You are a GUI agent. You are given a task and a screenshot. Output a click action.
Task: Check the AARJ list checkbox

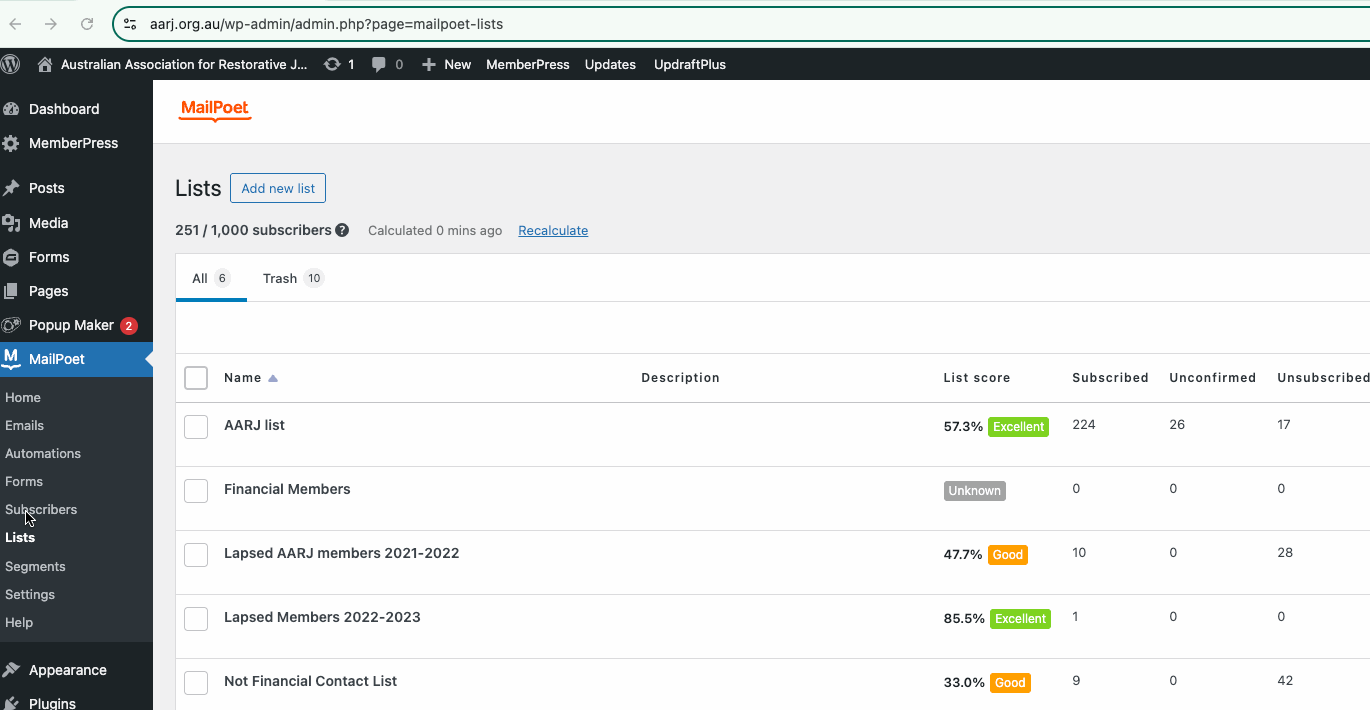[x=196, y=426]
